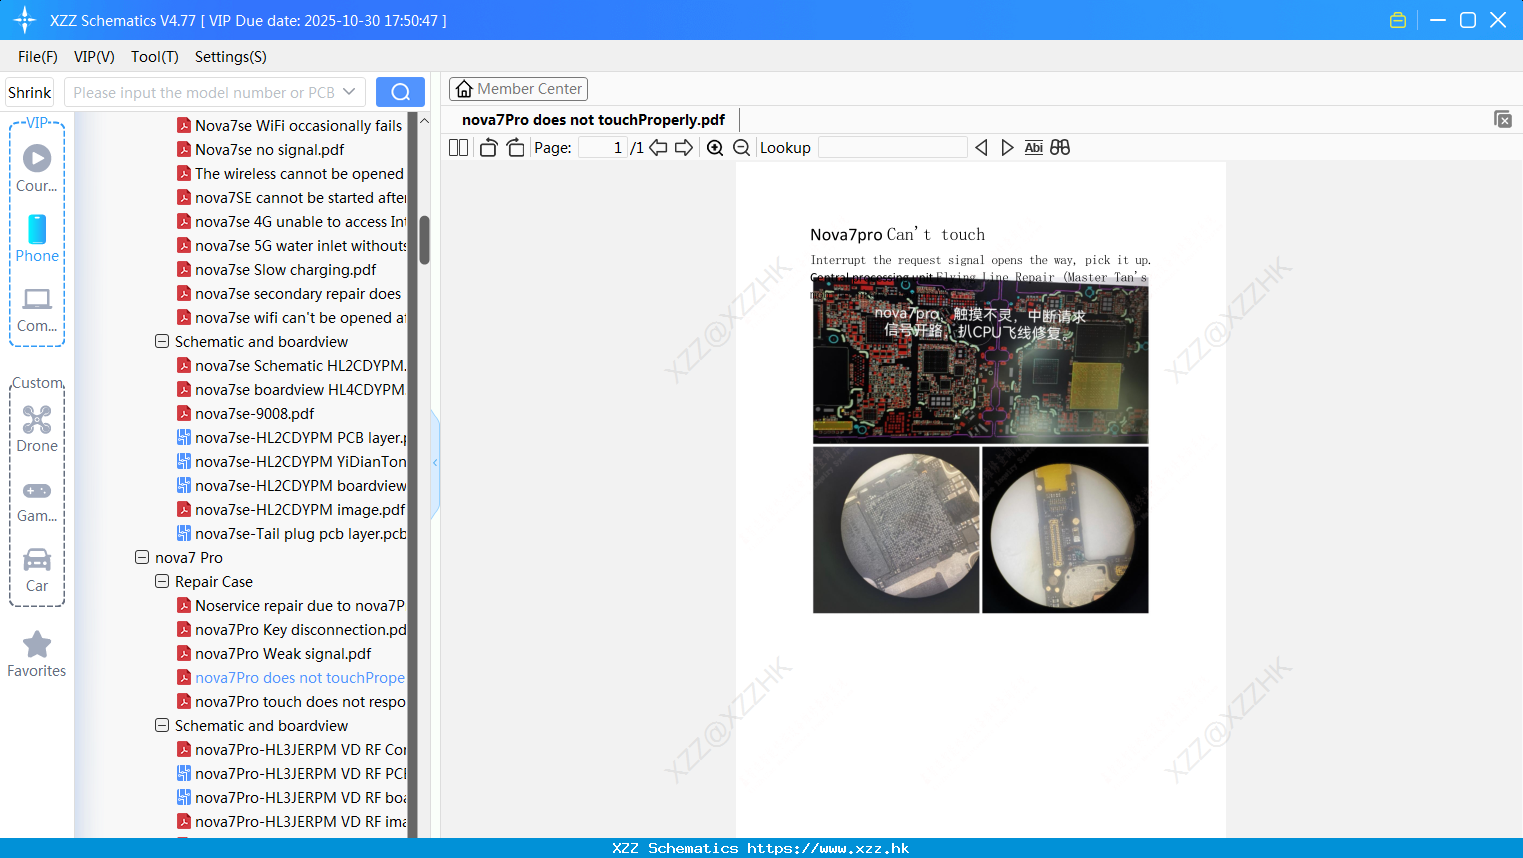Open nova7se-Tail plug pcb layer file
This screenshot has height=858, width=1523.
pyautogui.click(x=292, y=533)
